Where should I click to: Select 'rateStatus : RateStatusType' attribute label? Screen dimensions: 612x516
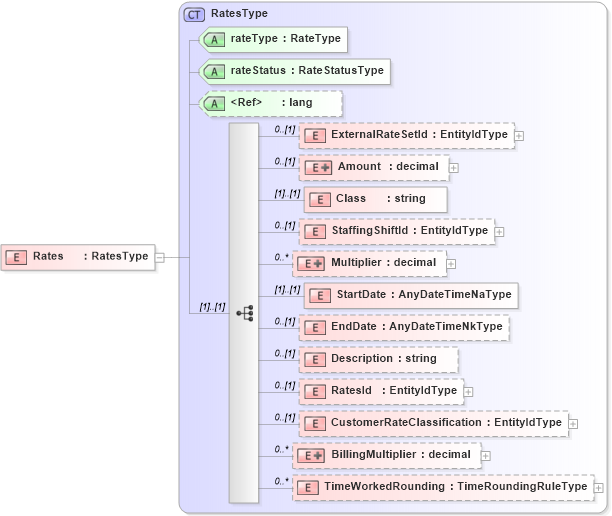point(307,70)
